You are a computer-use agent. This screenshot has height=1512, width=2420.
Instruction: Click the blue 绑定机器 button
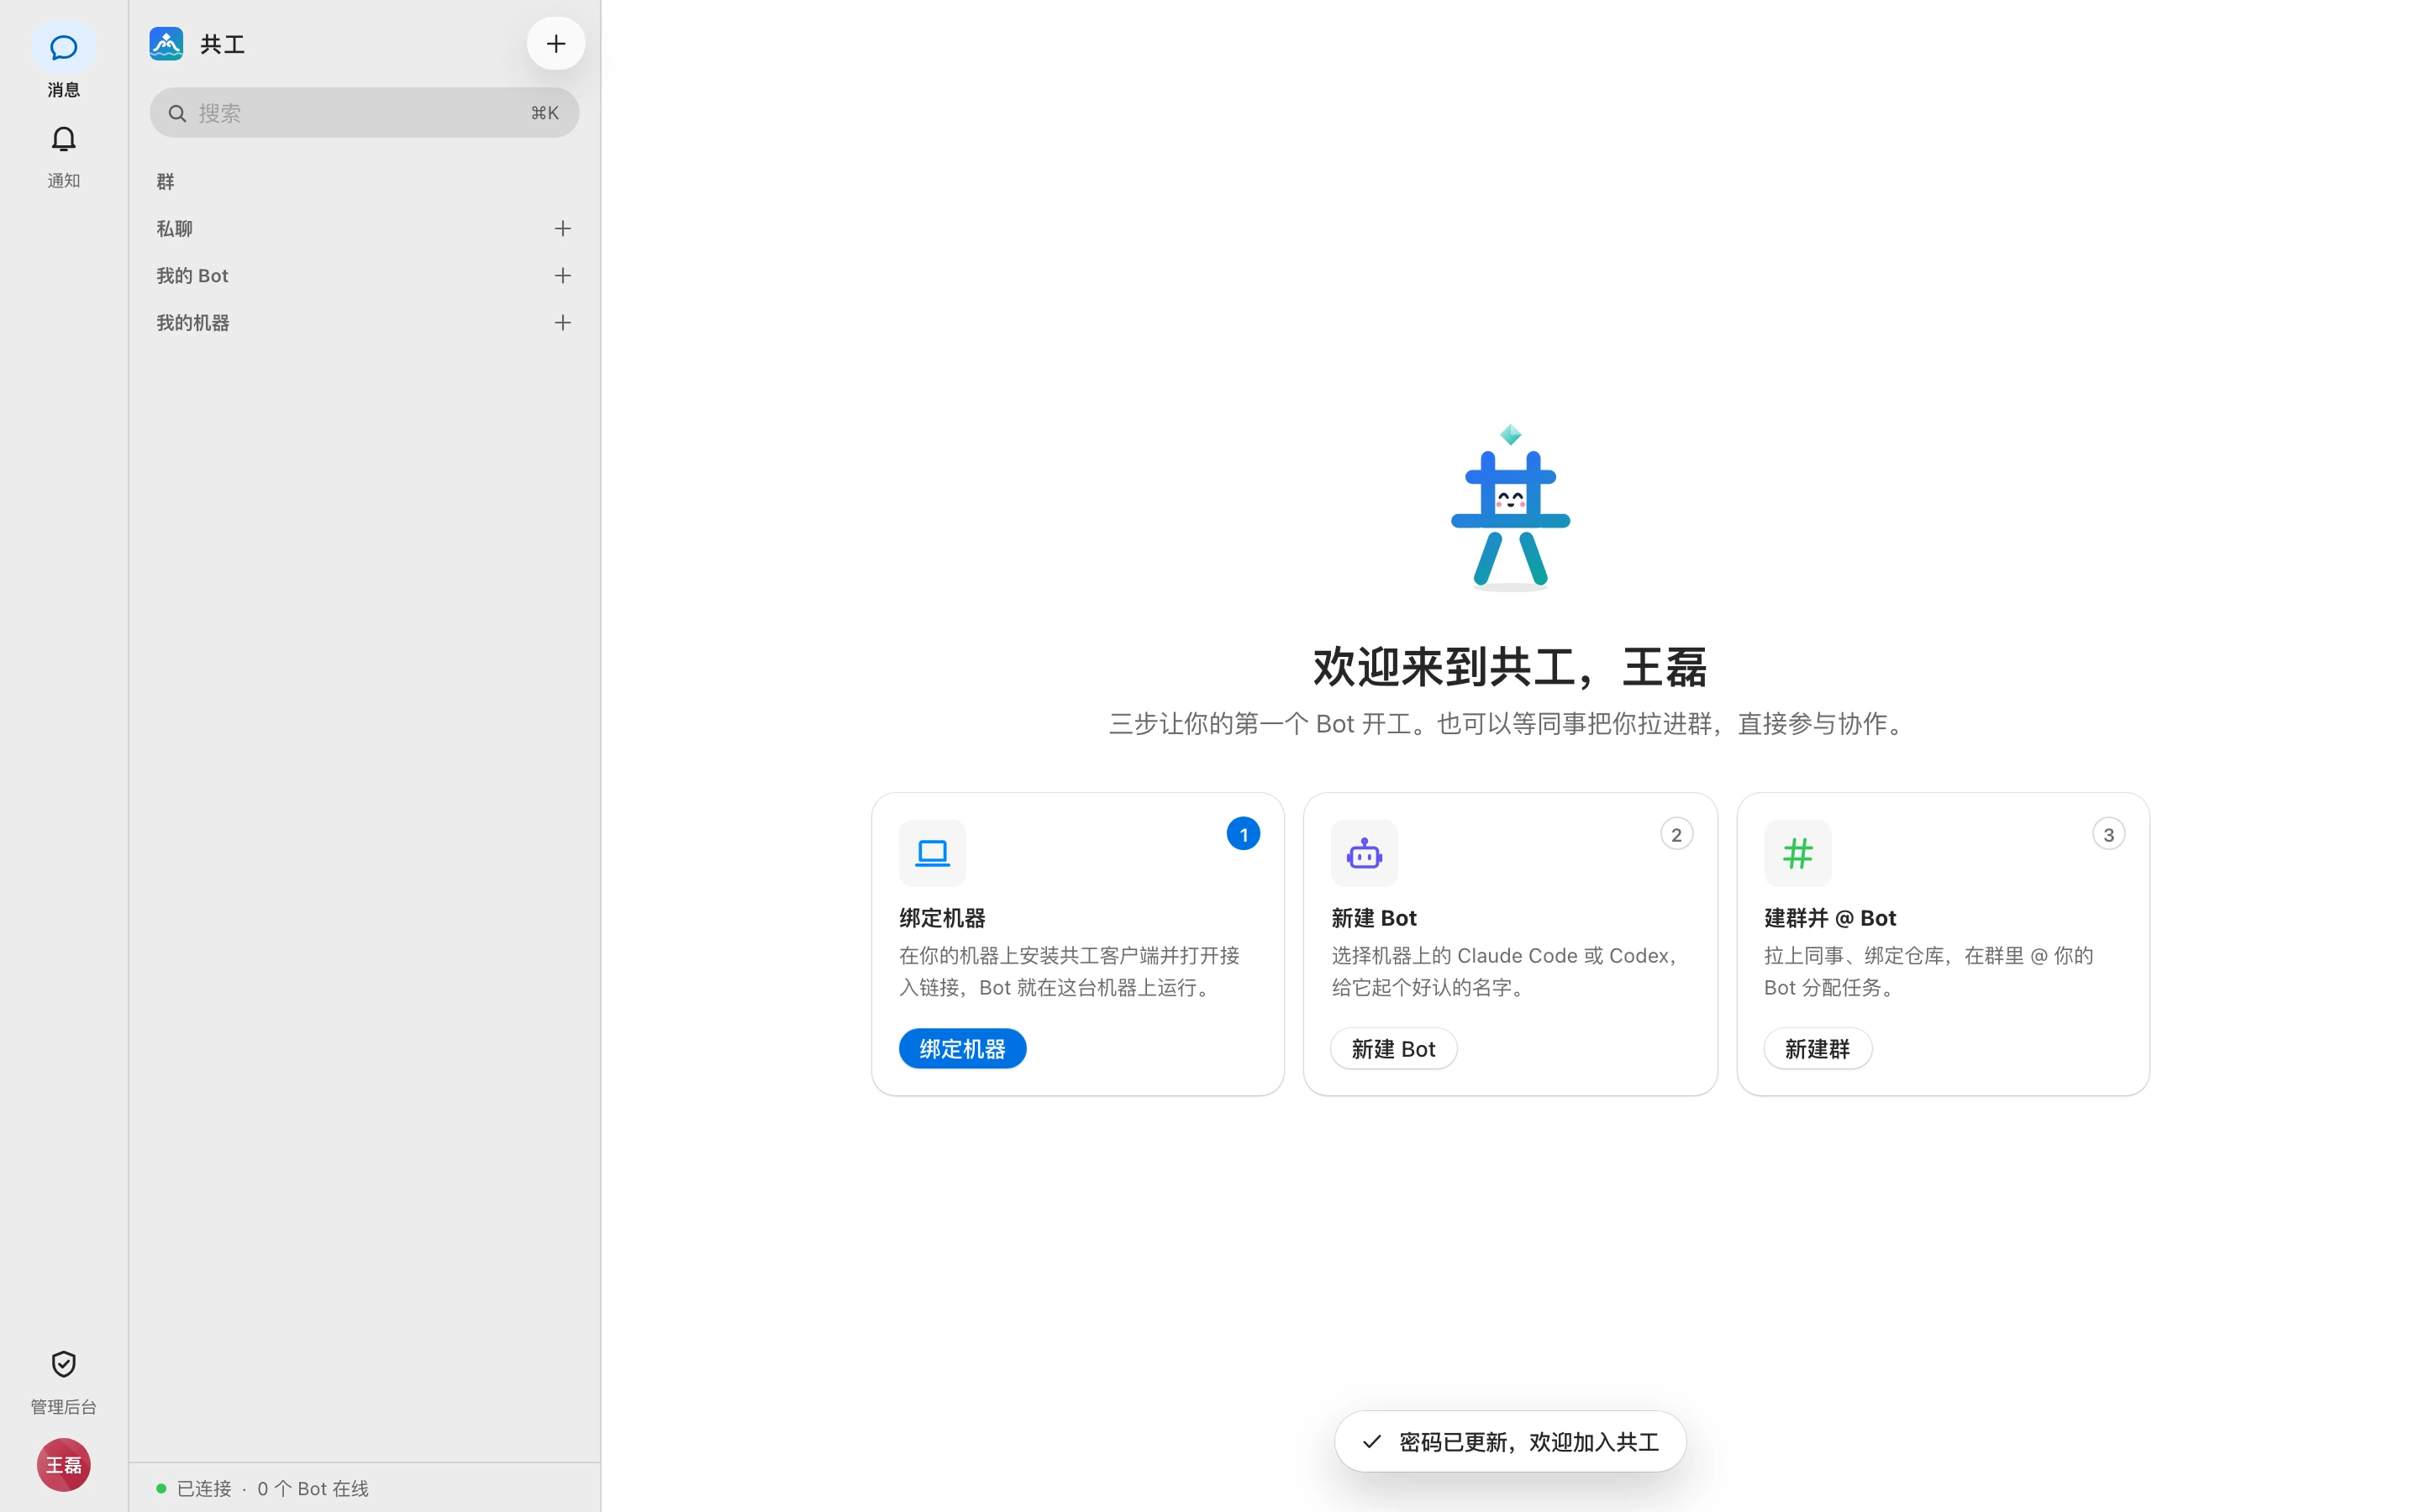tap(962, 1049)
